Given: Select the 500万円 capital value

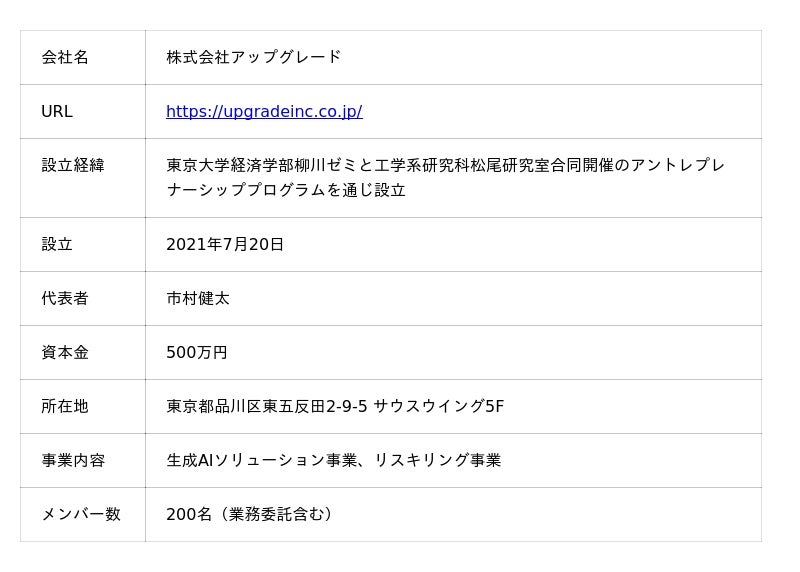Looking at the screenshot, I should [197, 353].
